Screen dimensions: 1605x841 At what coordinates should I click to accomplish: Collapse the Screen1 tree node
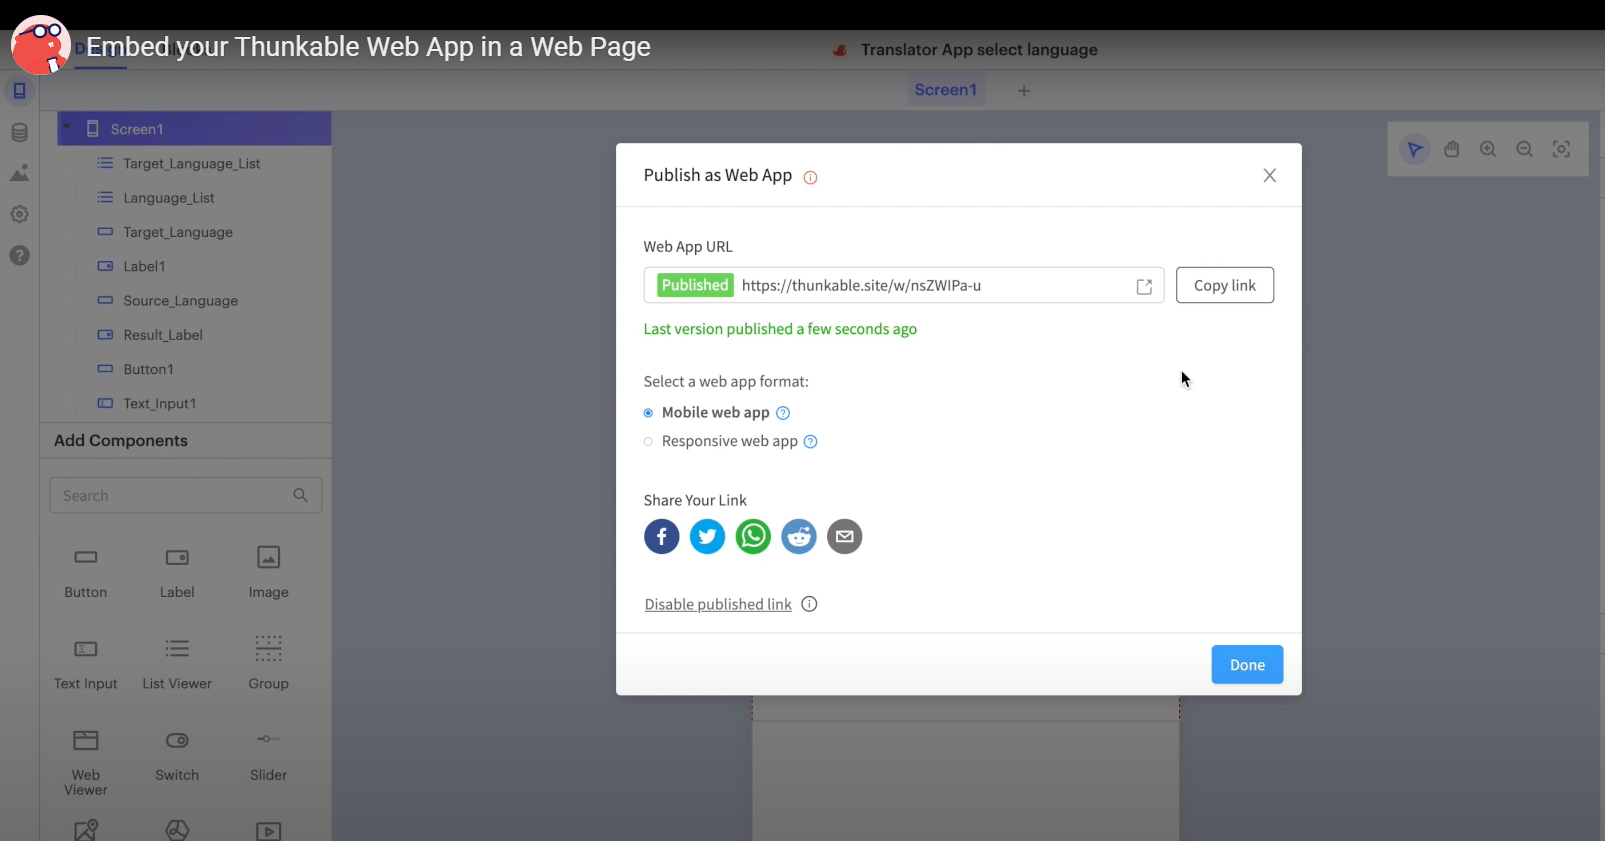click(67, 128)
